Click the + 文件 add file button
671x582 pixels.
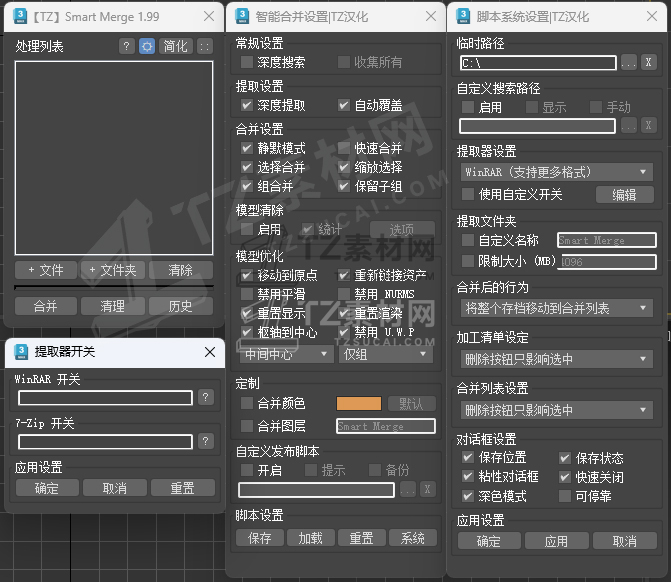tap(46, 270)
